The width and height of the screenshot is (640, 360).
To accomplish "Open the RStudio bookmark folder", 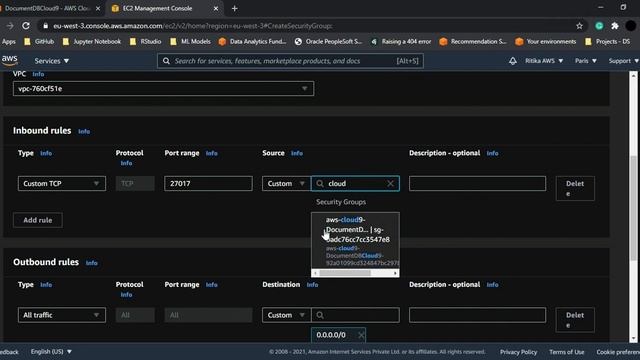I will (x=145, y=41).
